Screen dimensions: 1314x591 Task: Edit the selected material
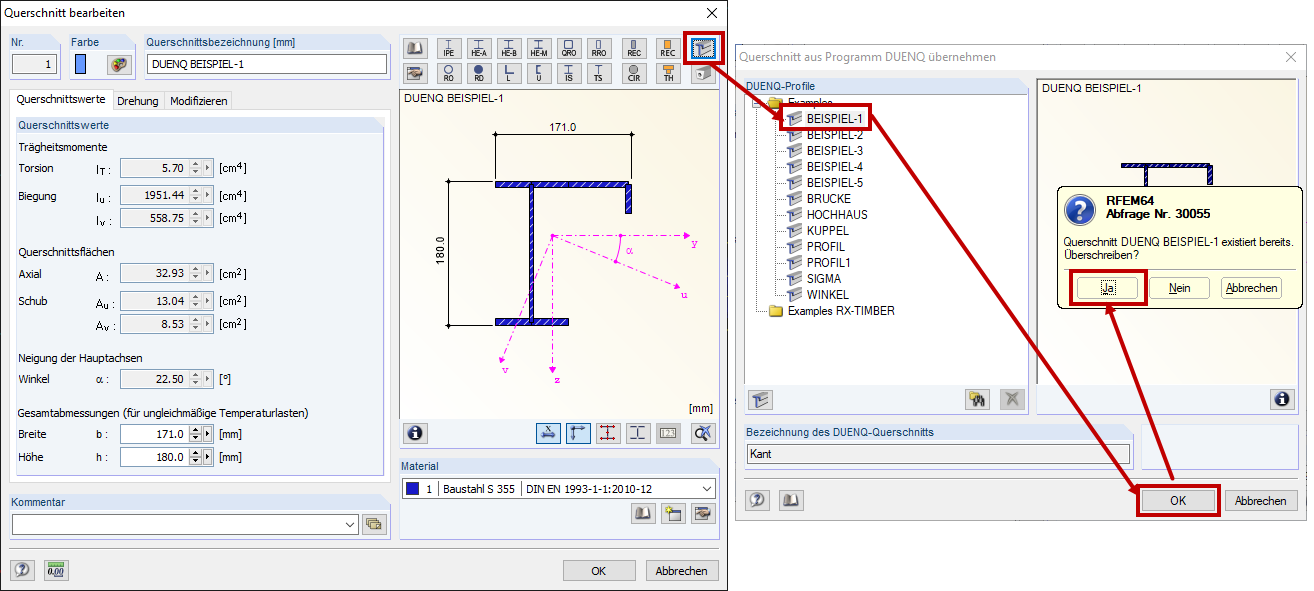pyautogui.click(x=704, y=514)
